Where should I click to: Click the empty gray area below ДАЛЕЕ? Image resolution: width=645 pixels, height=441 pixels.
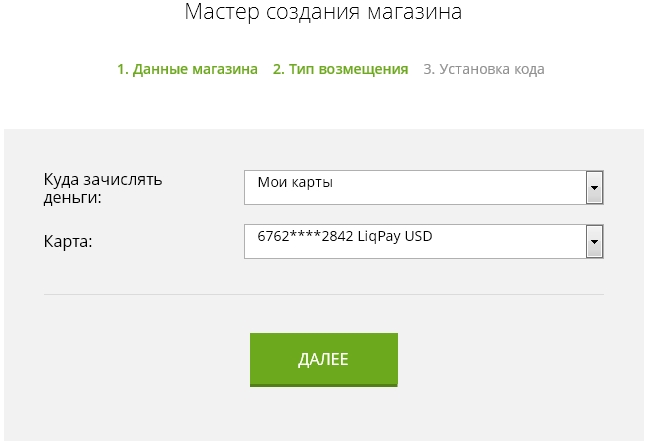click(x=323, y=415)
